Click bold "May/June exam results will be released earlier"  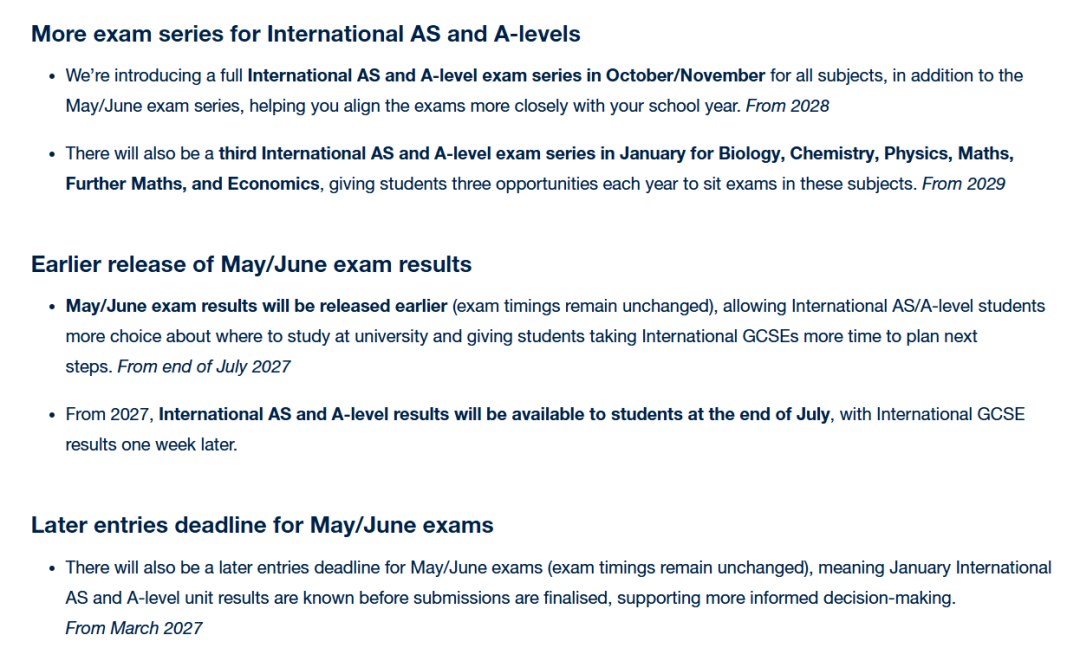coord(256,305)
